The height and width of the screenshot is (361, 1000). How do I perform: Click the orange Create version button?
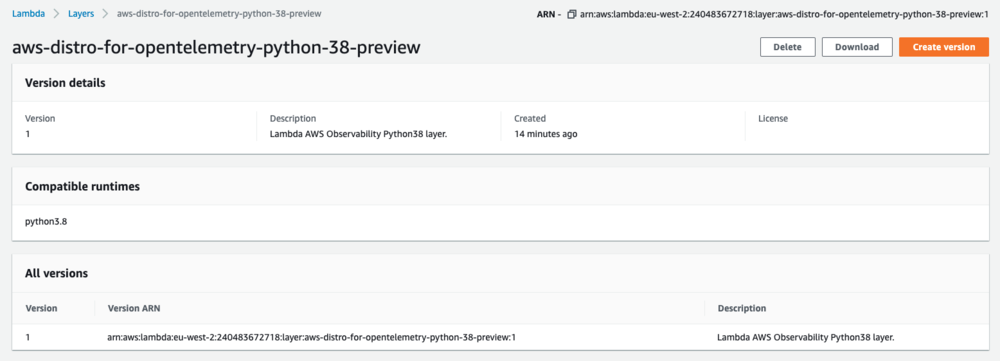click(x=943, y=47)
